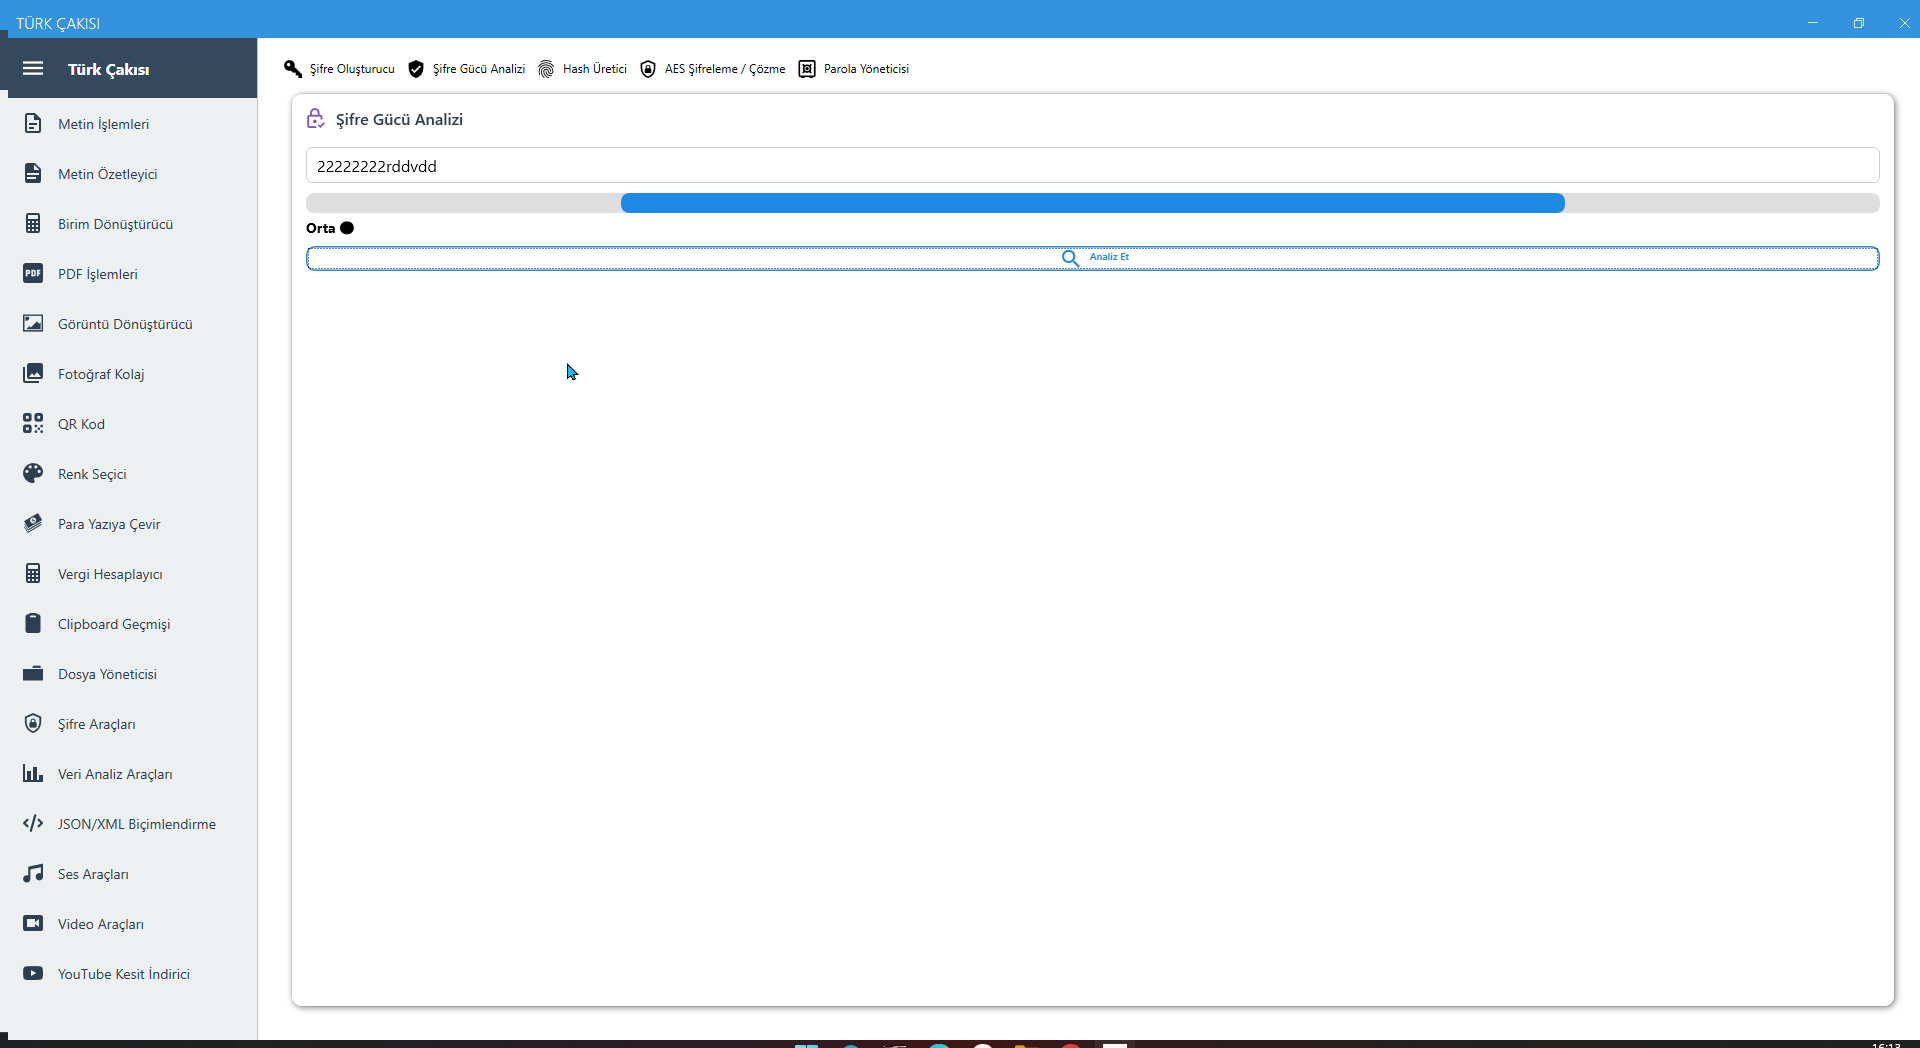Open Veri Analiz Araçları section
1920x1048 pixels.
115,774
